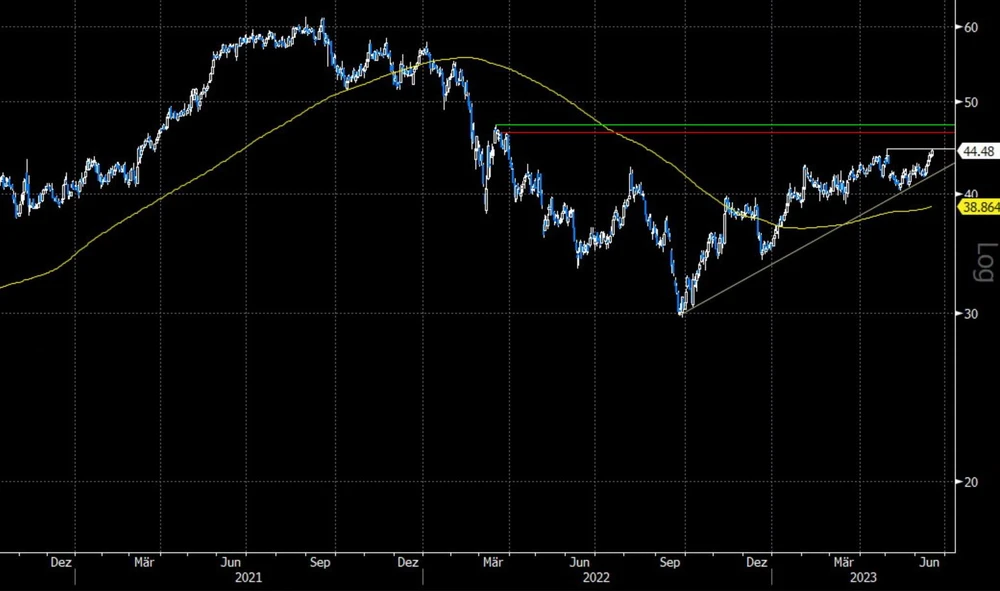The image size is (1000, 591).
Task: Click the 60 price axis label
Action: [x=970, y=27]
